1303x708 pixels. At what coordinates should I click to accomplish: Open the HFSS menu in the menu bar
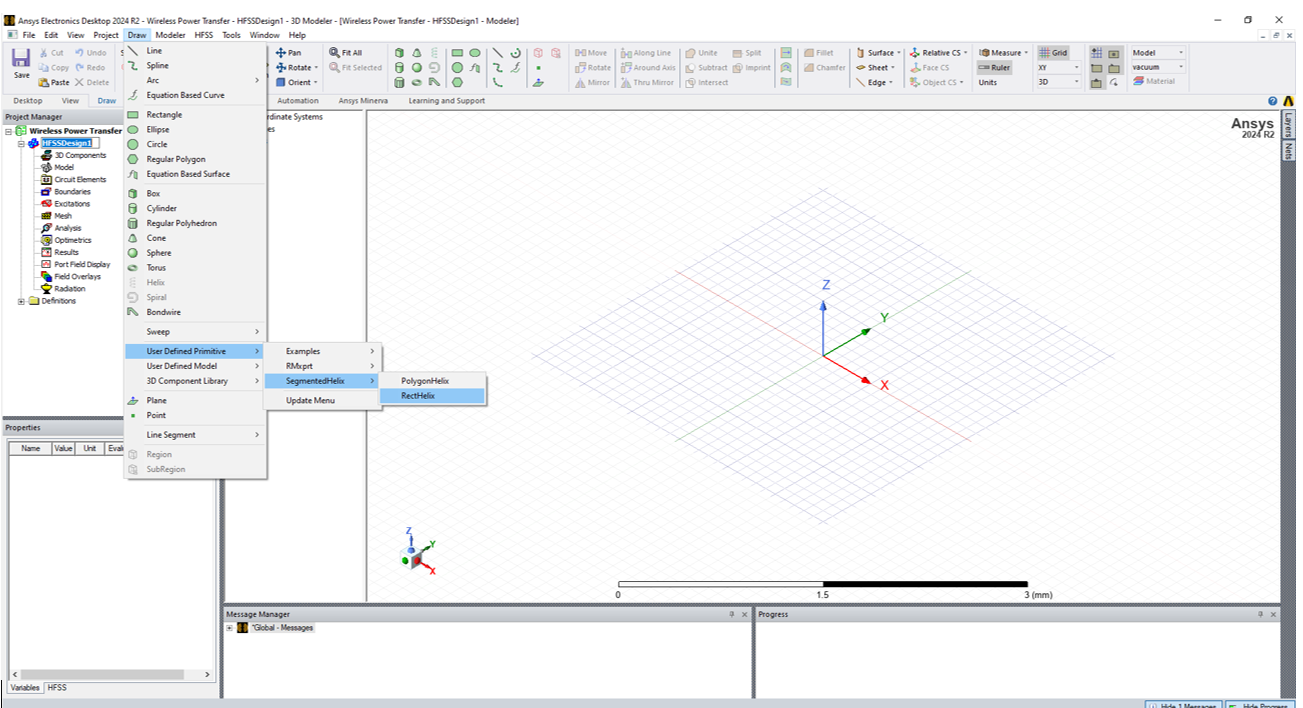point(204,35)
